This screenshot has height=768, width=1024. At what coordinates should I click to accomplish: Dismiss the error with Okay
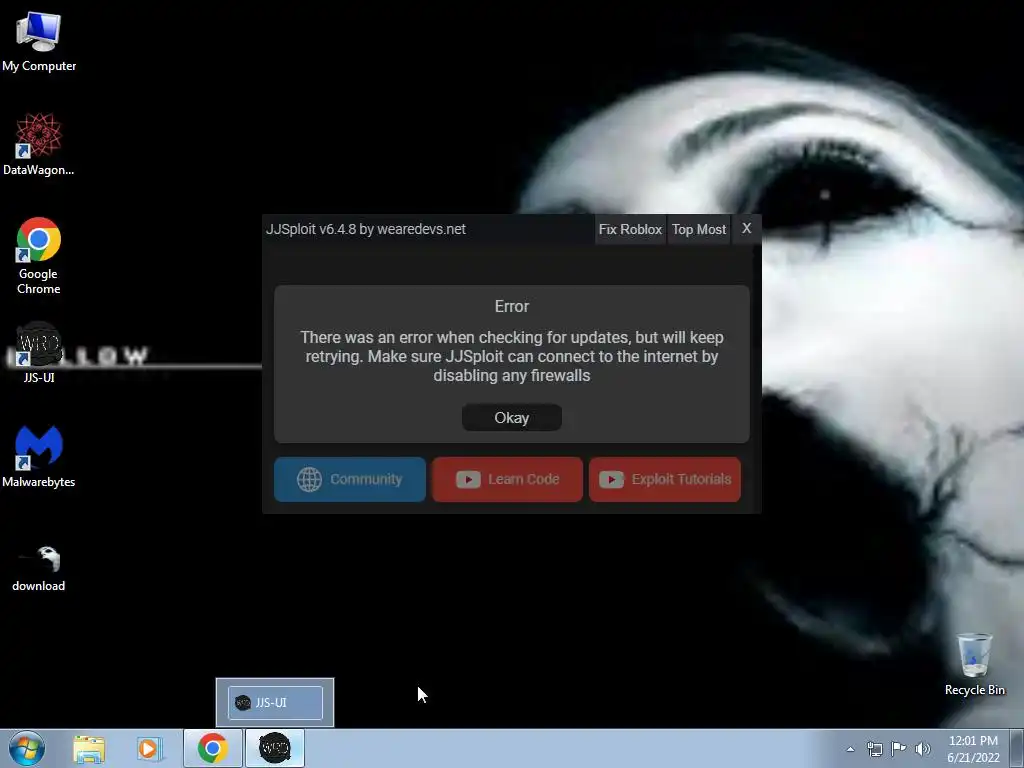511,418
